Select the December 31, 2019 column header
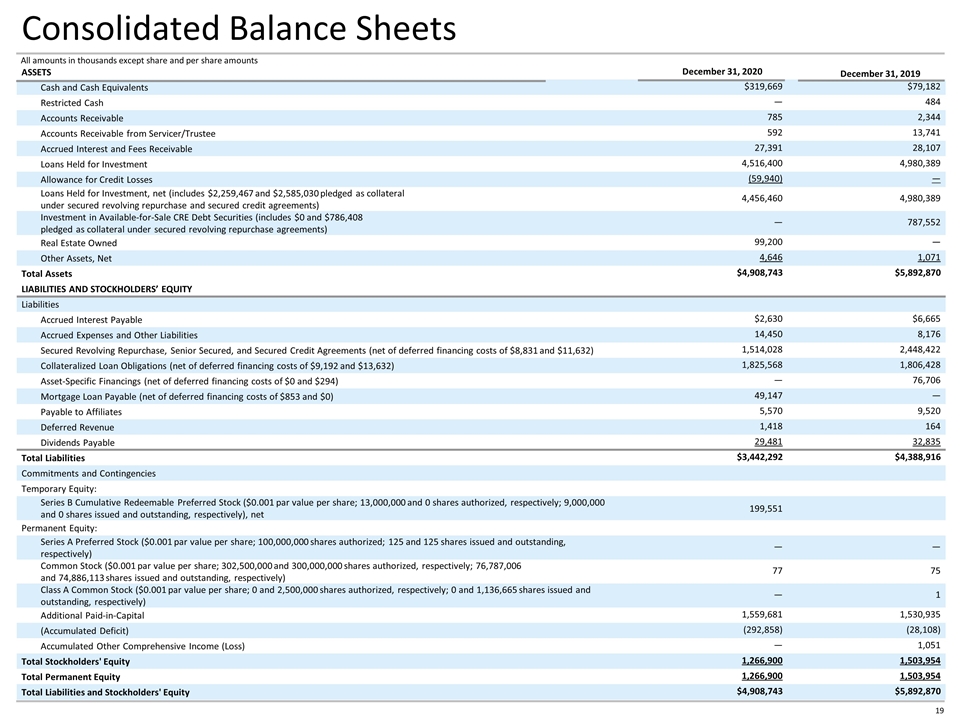This screenshot has width=960, height=720. [880, 73]
